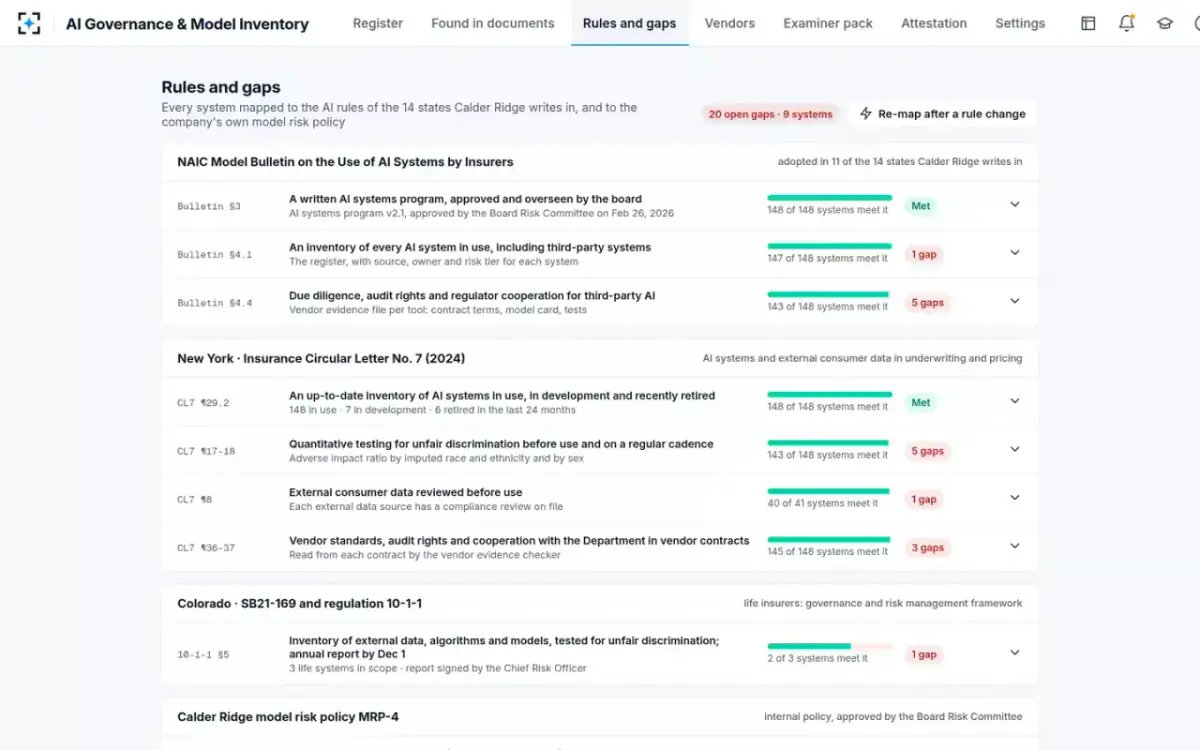Go to the Register tab

(x=378, y=23)
